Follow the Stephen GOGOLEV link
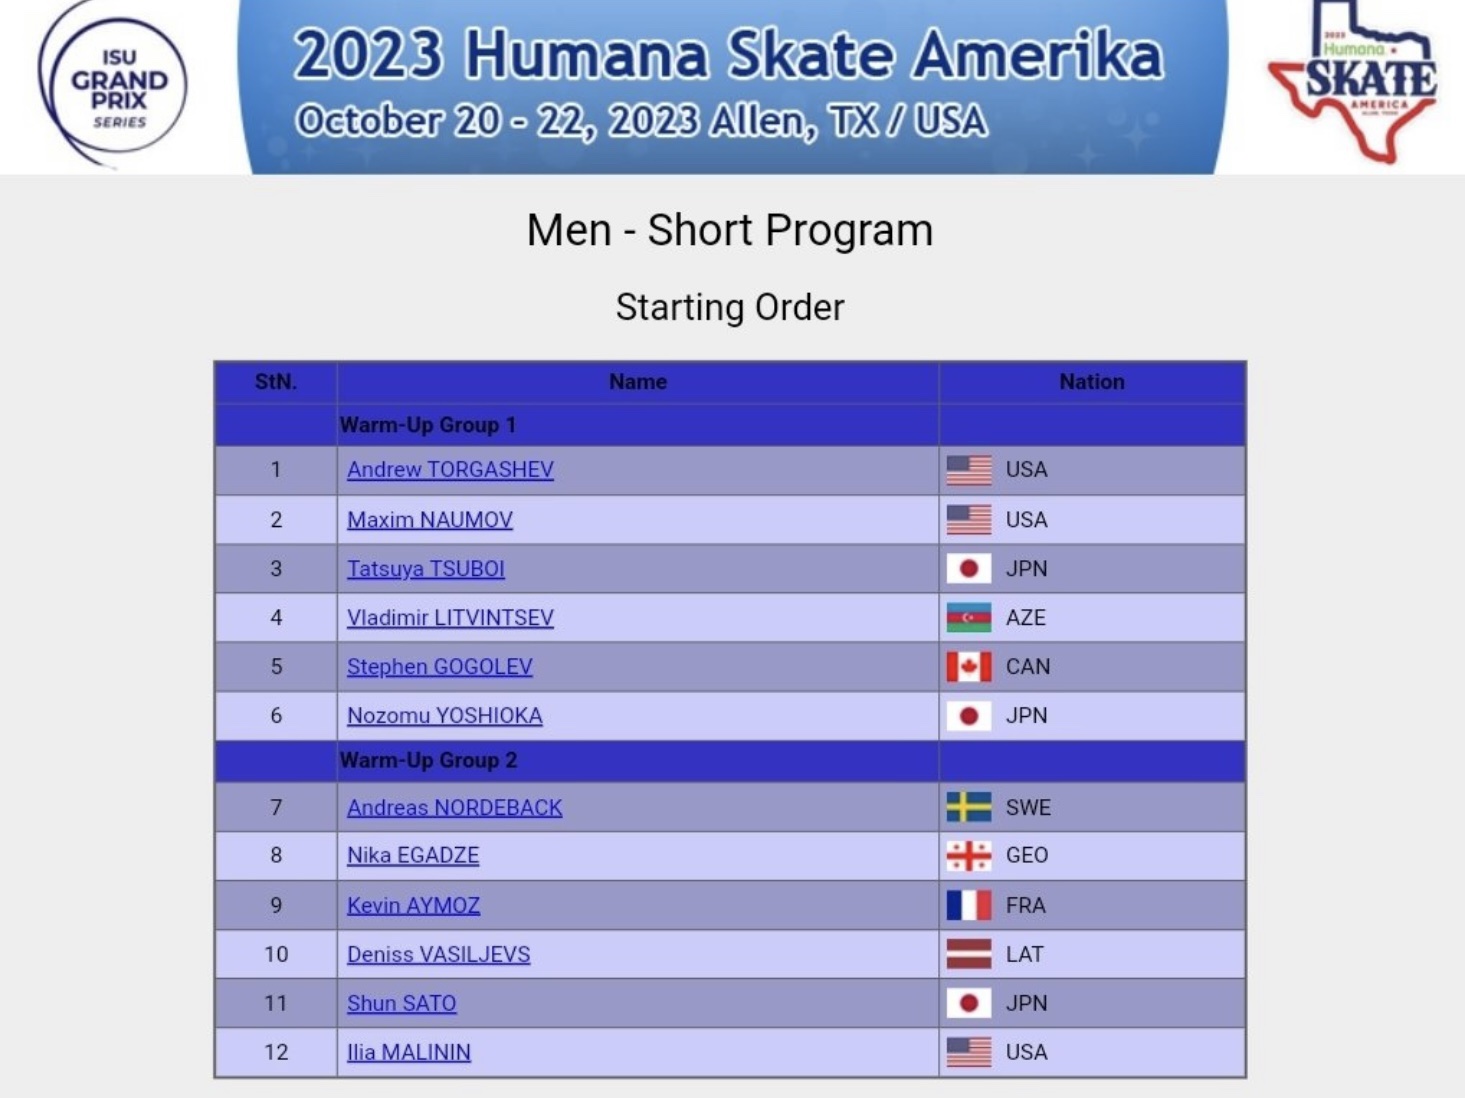This screenshot has height=1098, width=1465. pyautogui.click(x=440, y=667)
